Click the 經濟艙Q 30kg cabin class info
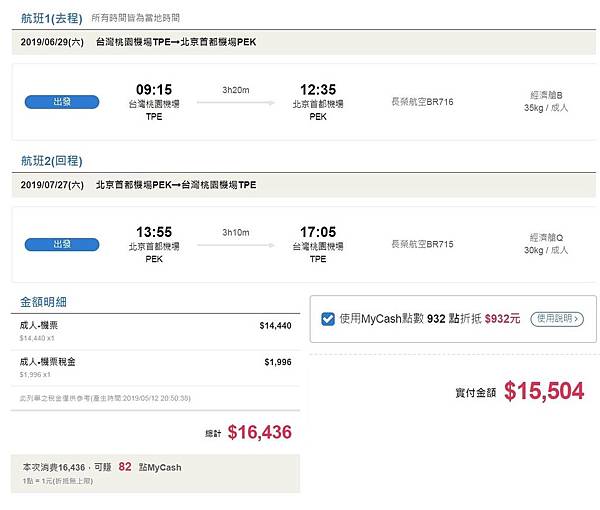This screenshot has width=600, height=510. tap(549, 244)
